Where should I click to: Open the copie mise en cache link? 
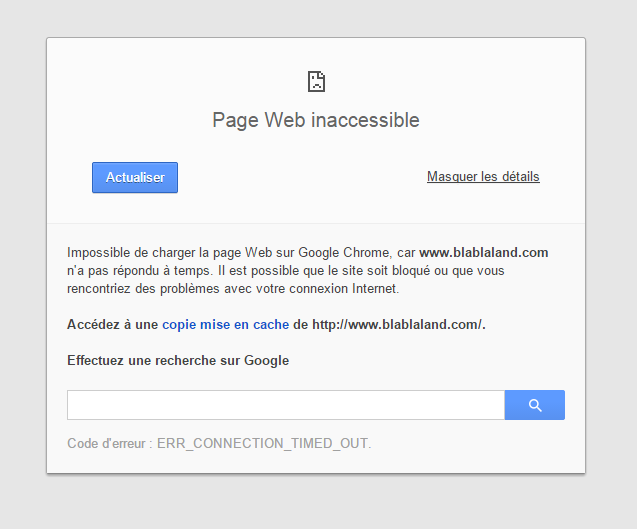[225, 325]
